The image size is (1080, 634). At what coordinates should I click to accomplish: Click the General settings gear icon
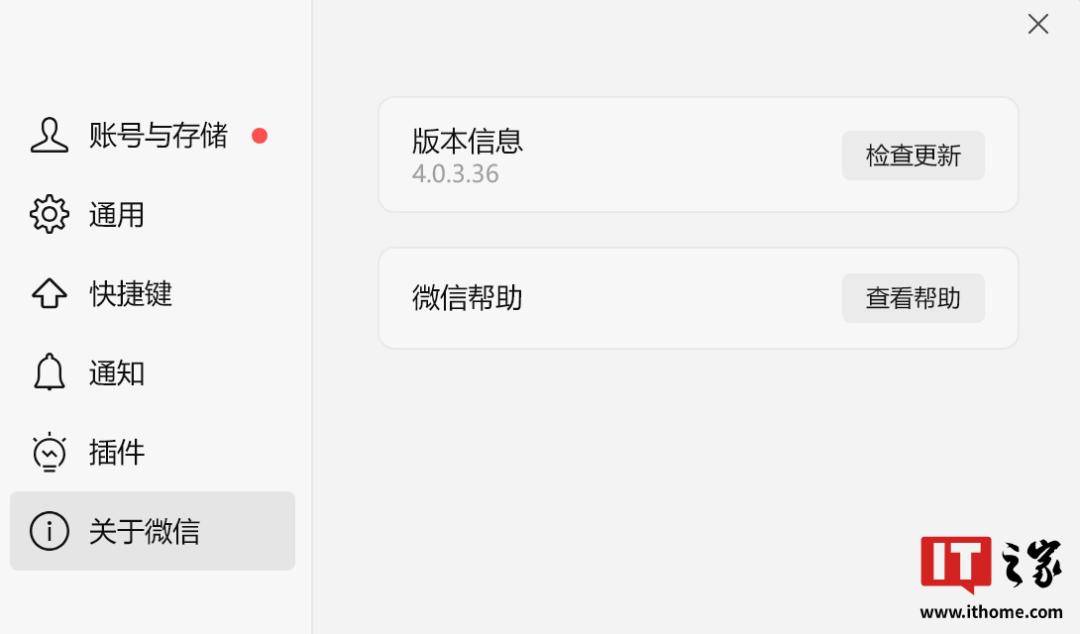click(49, 215)
